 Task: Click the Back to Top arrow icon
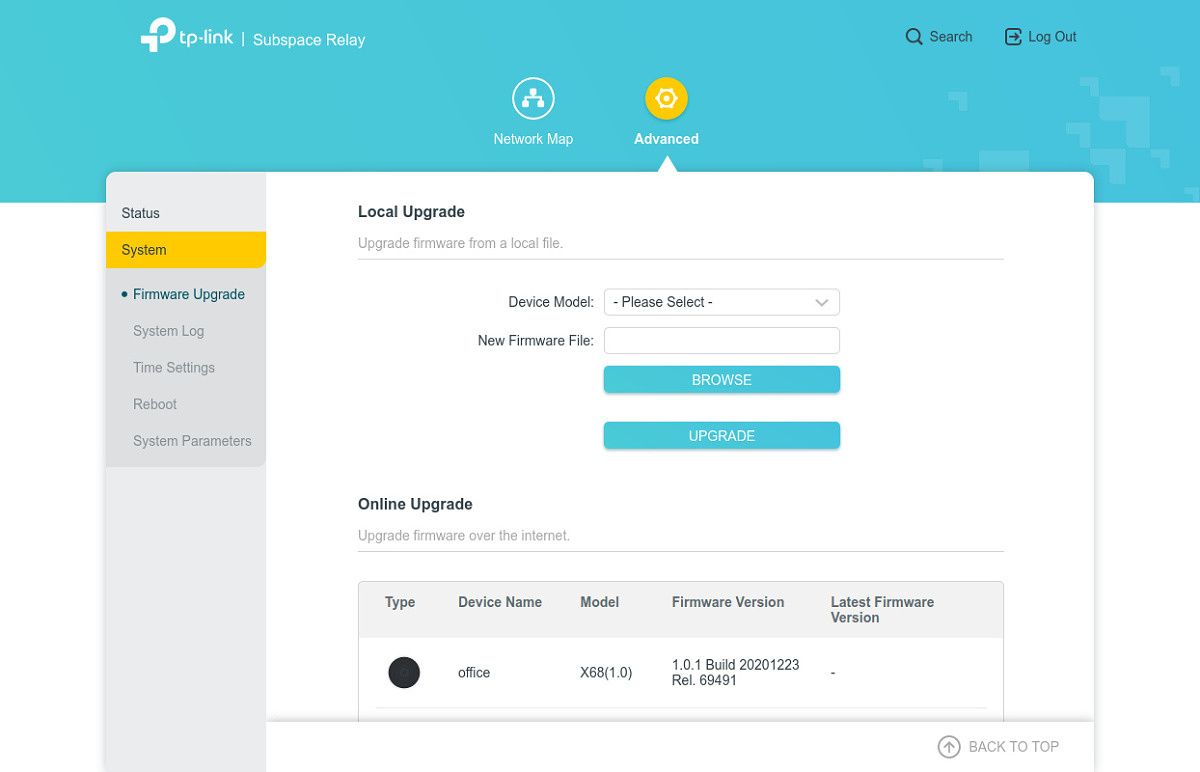948,747
